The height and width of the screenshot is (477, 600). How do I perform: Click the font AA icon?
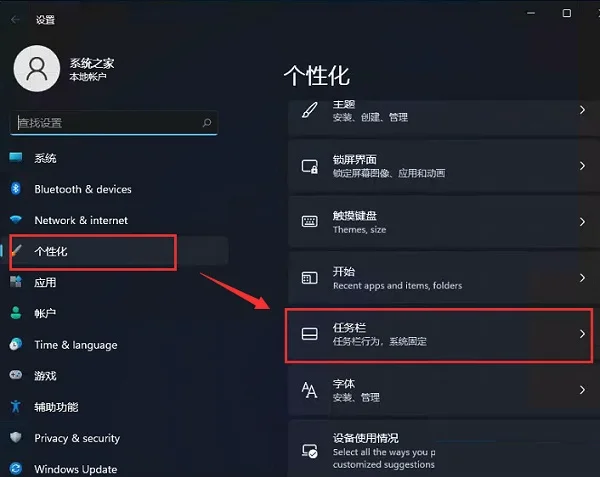pyautogui.click(x=309, y=390)
